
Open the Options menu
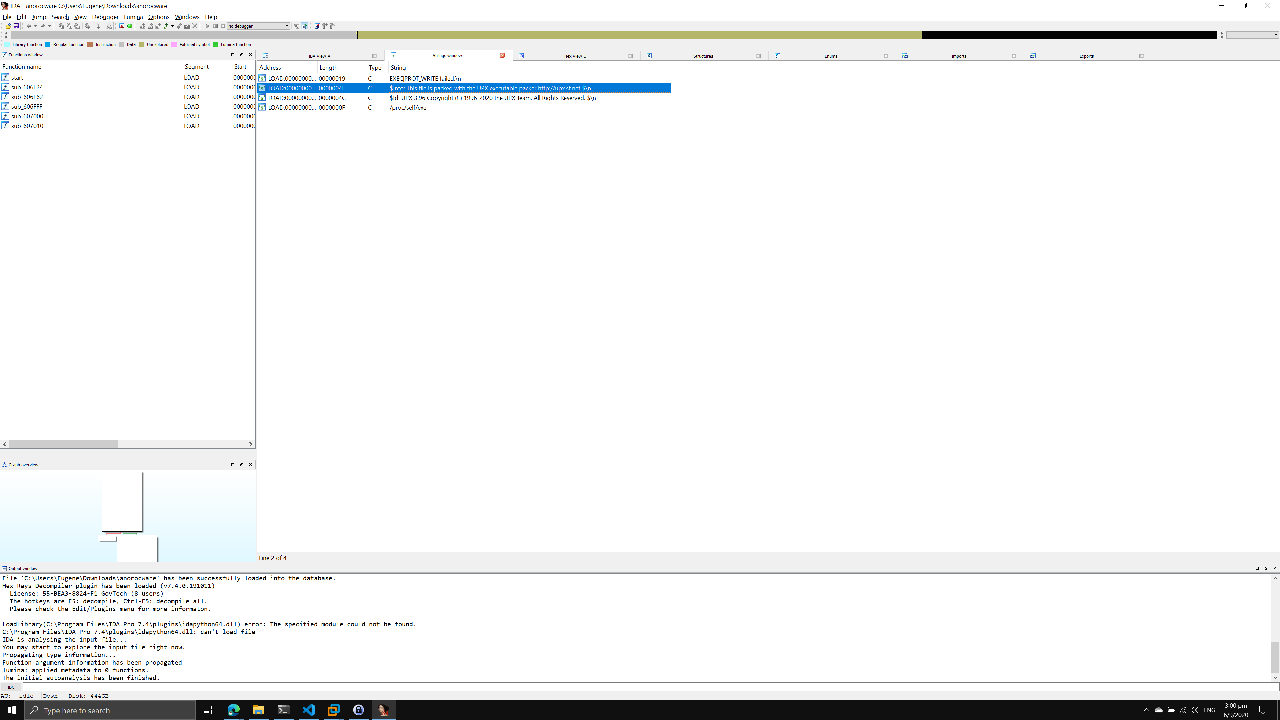[156, 16]
